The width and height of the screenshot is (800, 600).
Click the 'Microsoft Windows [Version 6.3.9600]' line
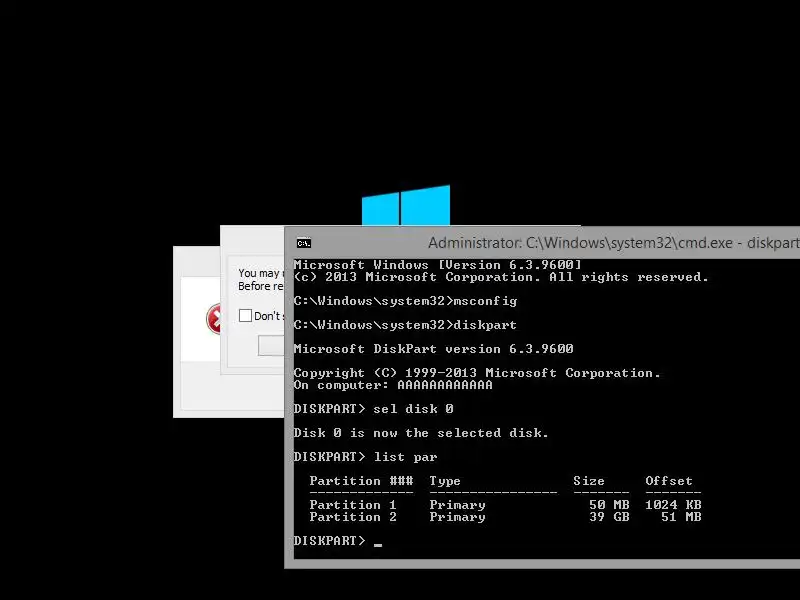click(x=437, y=264)
